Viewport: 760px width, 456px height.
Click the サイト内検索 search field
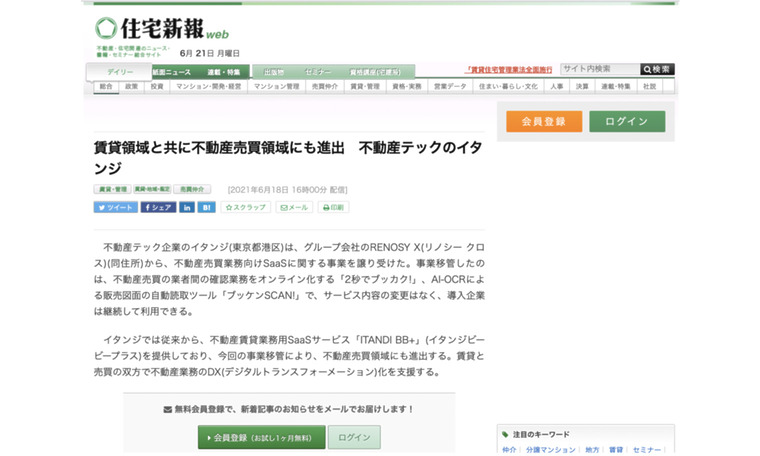(599, 69)
